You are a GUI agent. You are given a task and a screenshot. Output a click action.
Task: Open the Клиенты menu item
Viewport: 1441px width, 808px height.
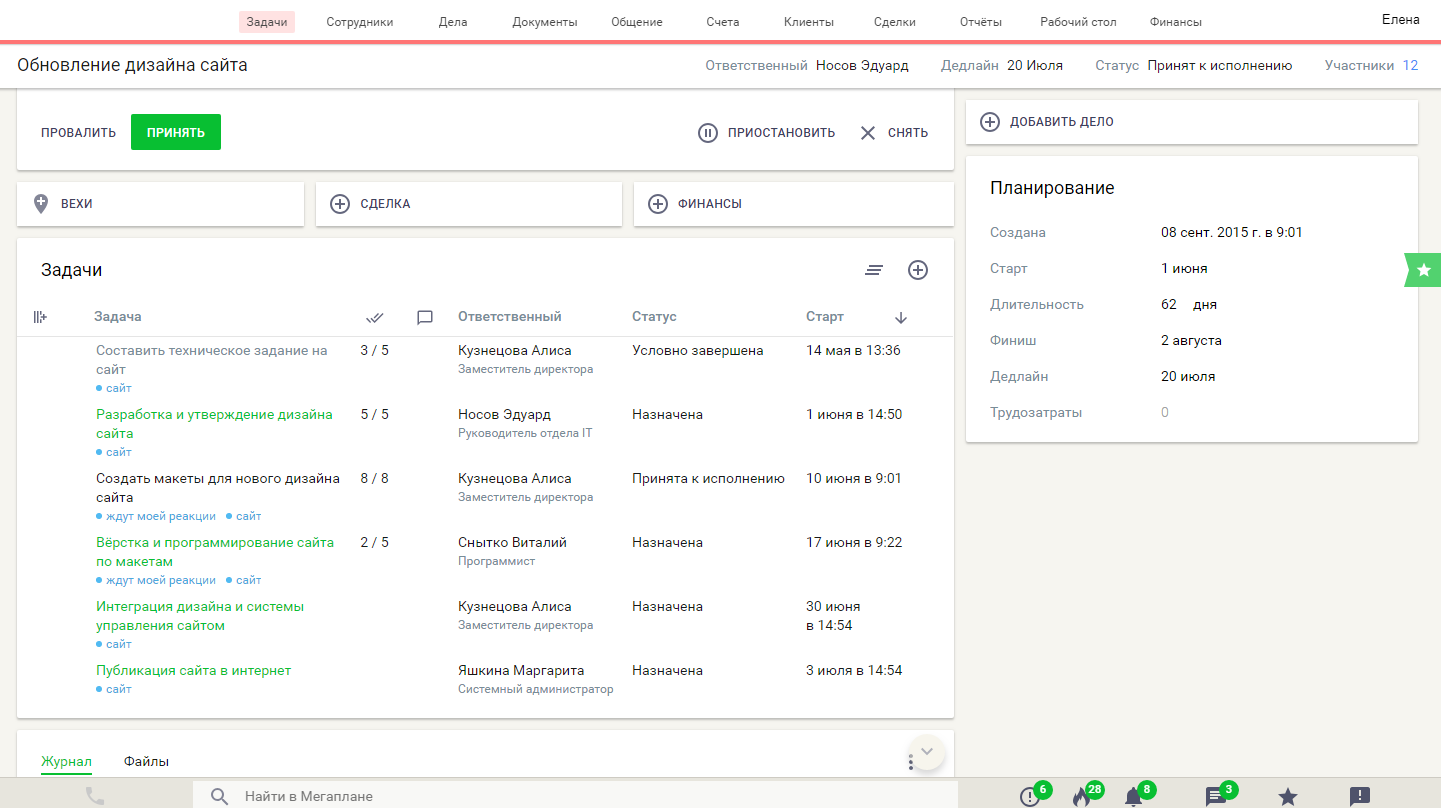[809, 22]
